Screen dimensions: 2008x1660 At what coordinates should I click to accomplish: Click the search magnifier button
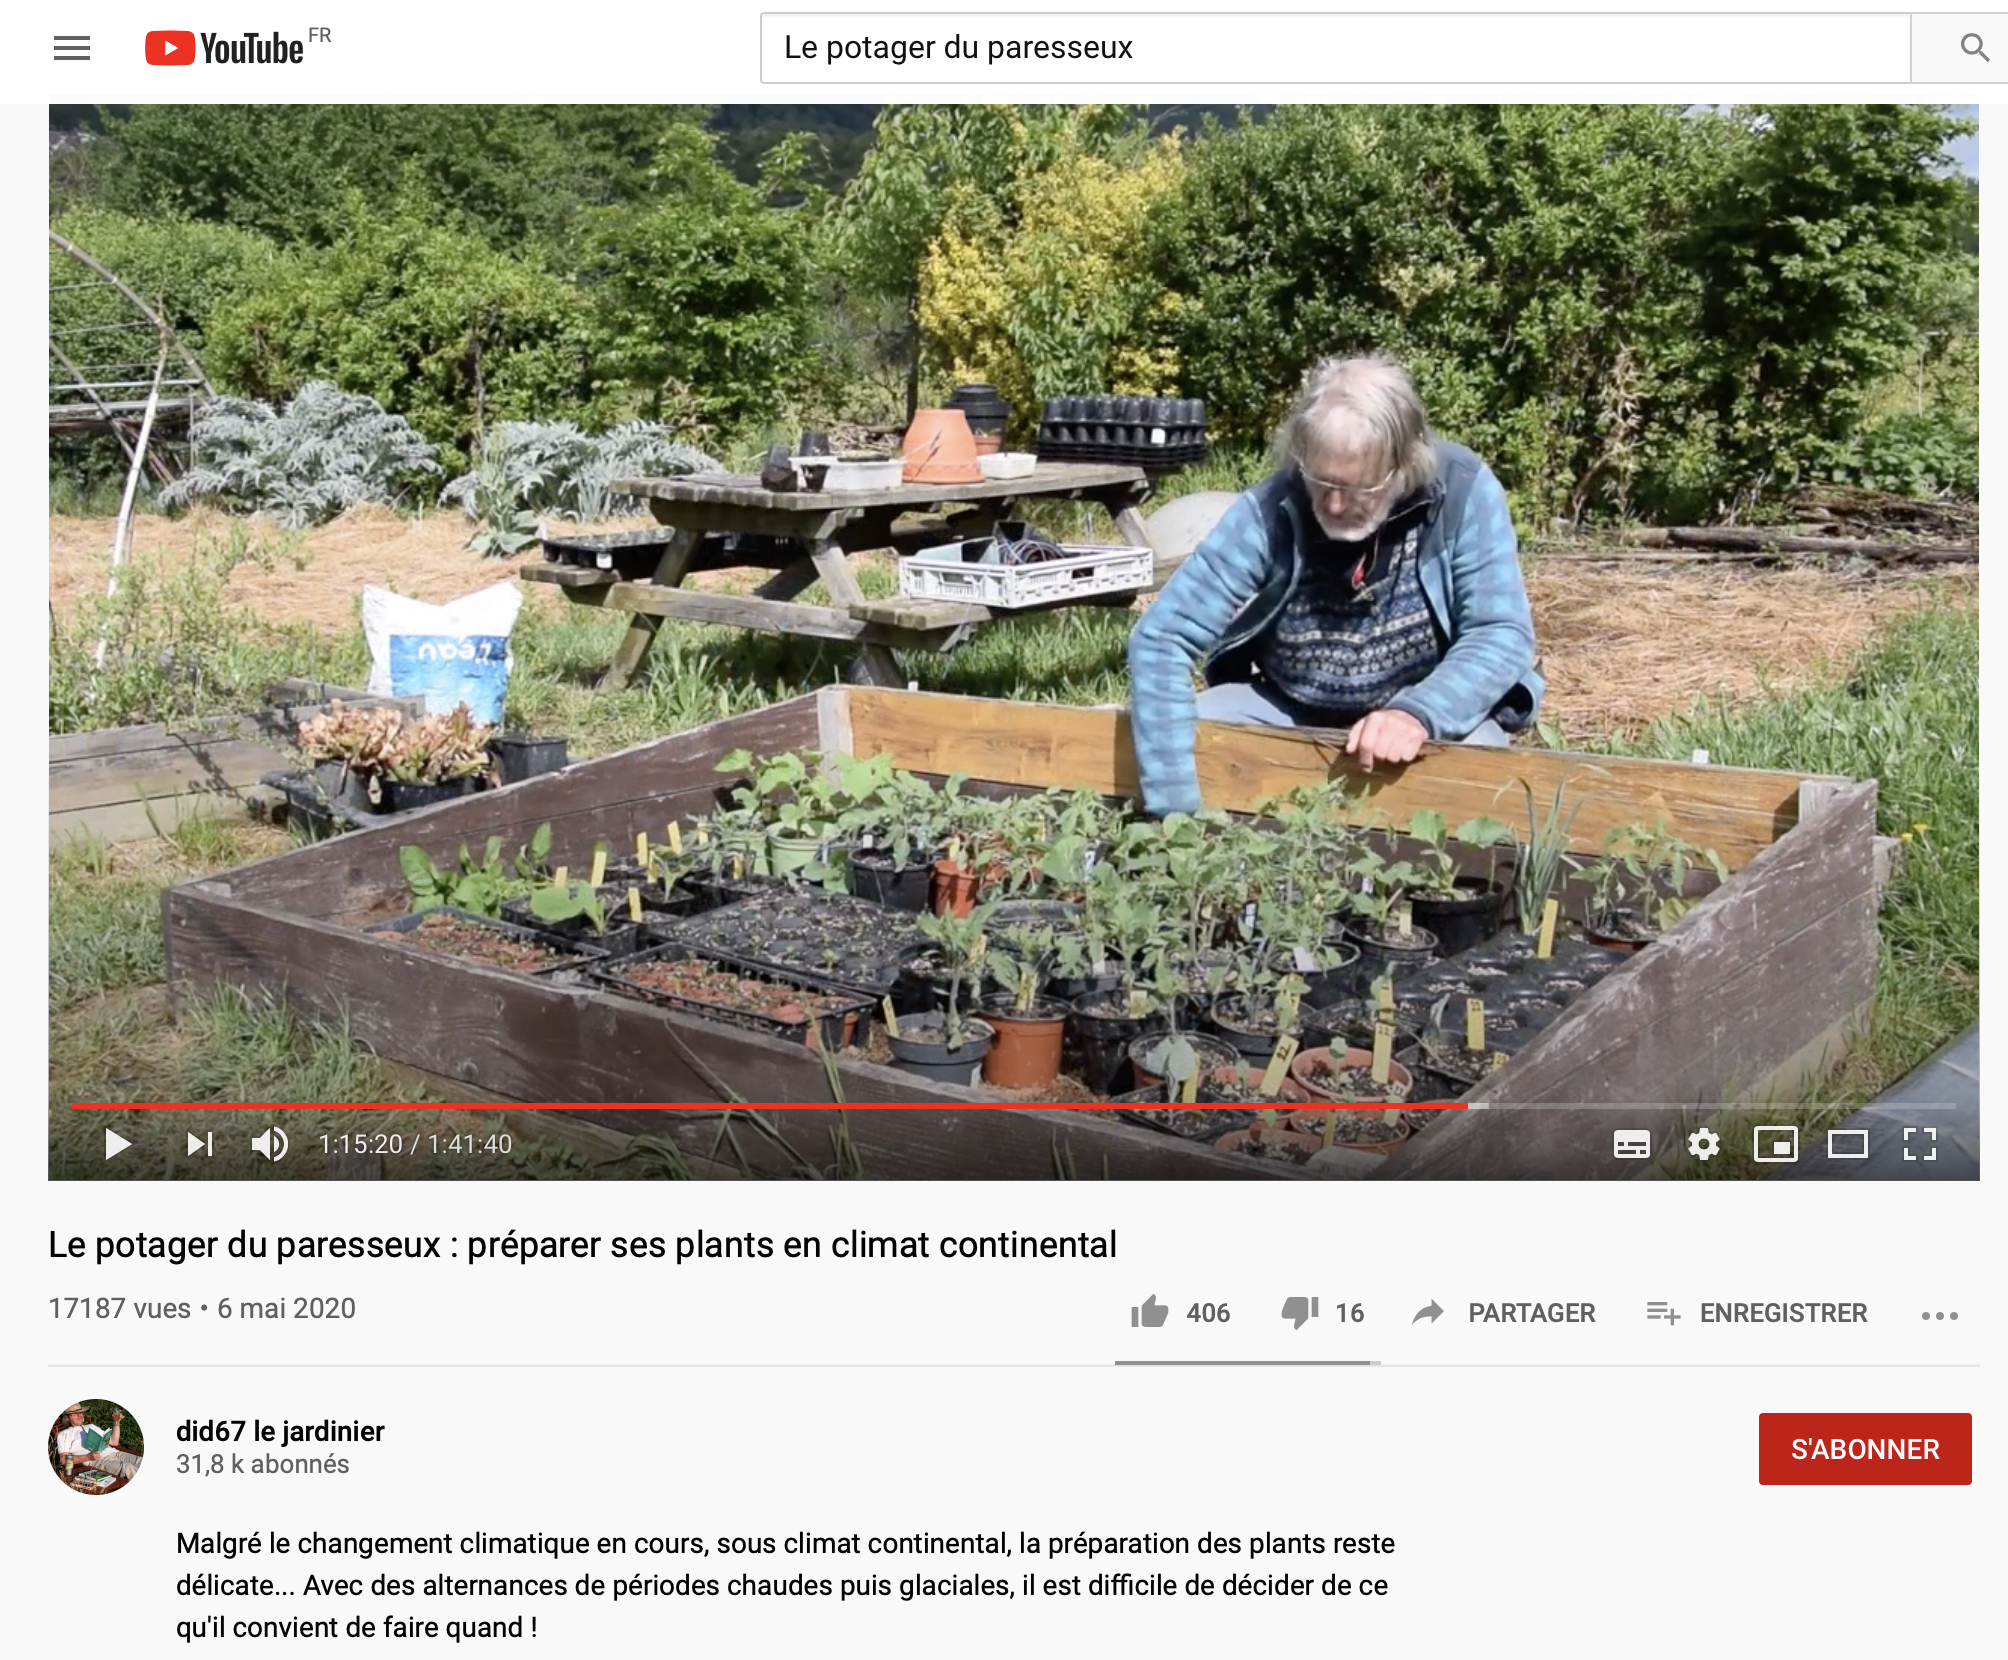1973,47
